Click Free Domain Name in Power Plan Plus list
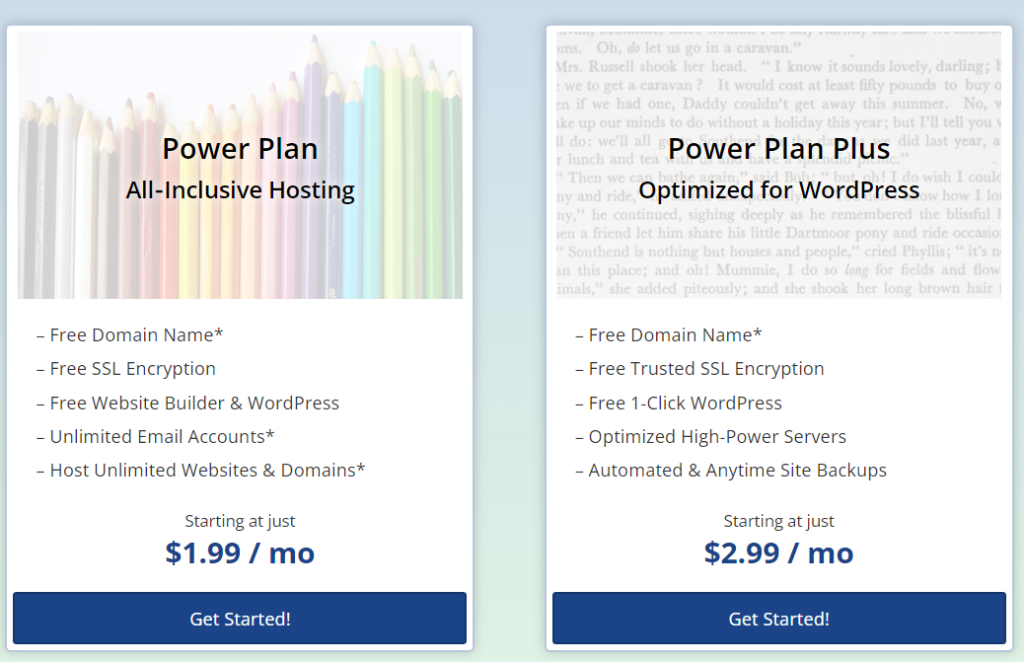1024x662 pixels. (675, 335)
